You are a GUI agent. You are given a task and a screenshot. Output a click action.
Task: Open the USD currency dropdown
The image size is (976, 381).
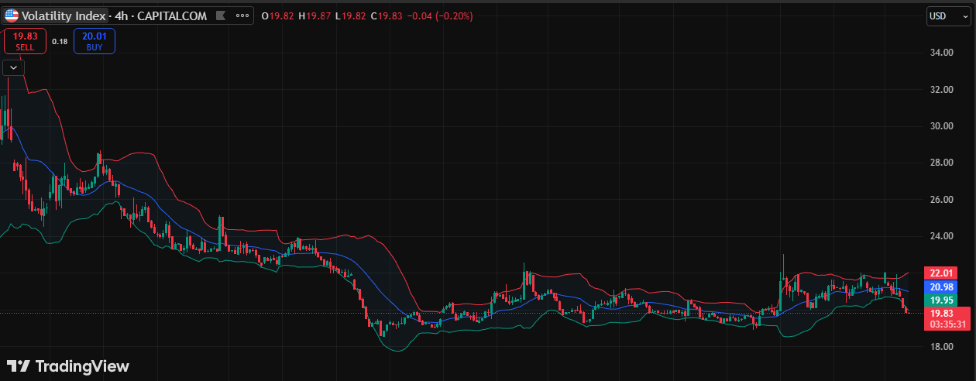point(948,16)
